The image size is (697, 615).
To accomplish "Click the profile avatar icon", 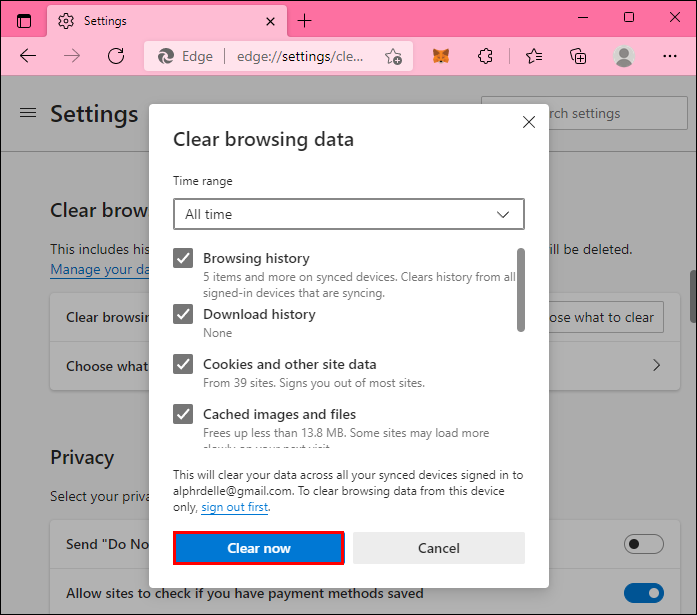I will pos(624,56).
